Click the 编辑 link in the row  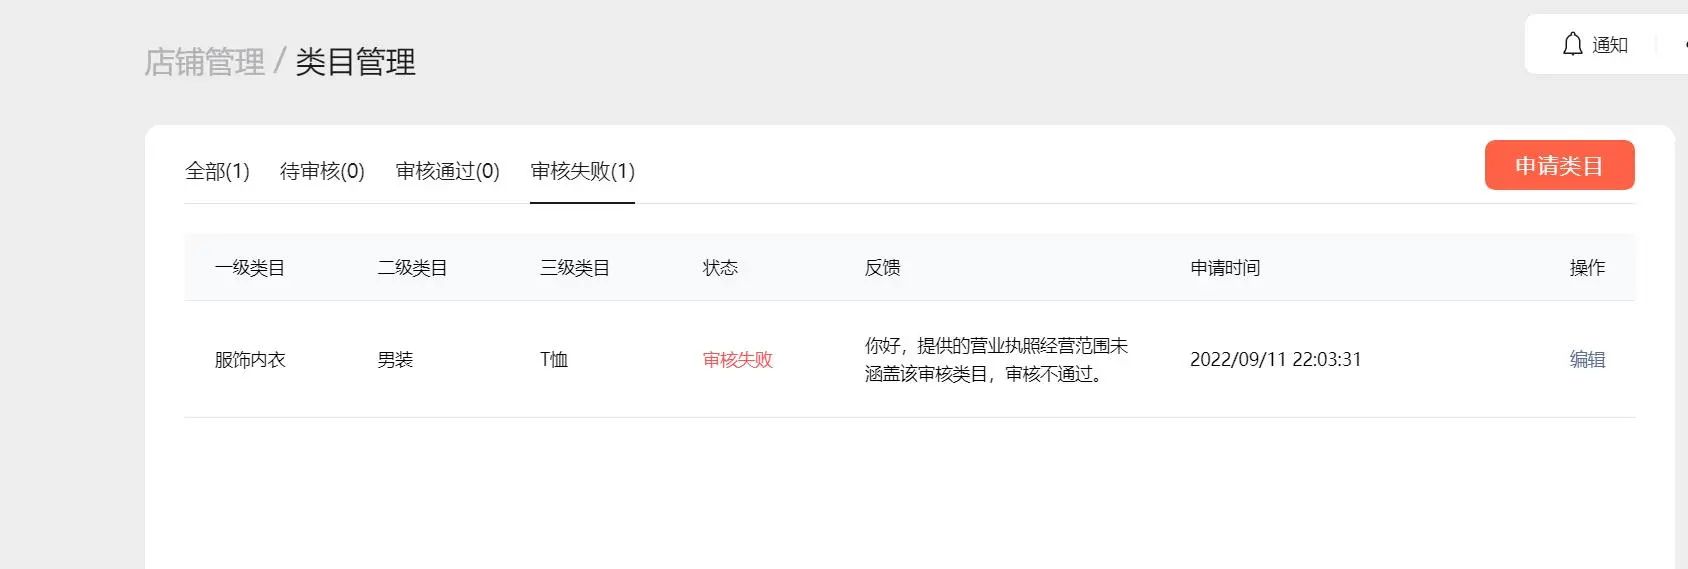tap(1587, 359)
